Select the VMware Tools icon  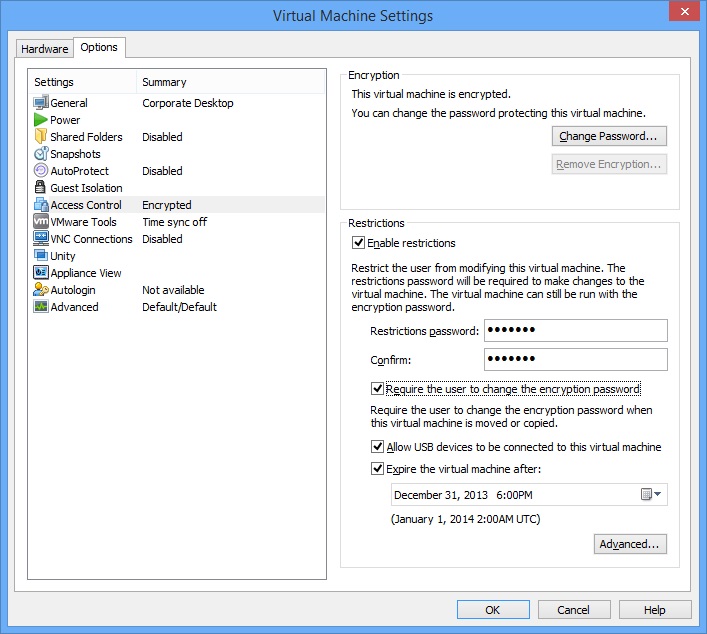click(x=41, y=222)
